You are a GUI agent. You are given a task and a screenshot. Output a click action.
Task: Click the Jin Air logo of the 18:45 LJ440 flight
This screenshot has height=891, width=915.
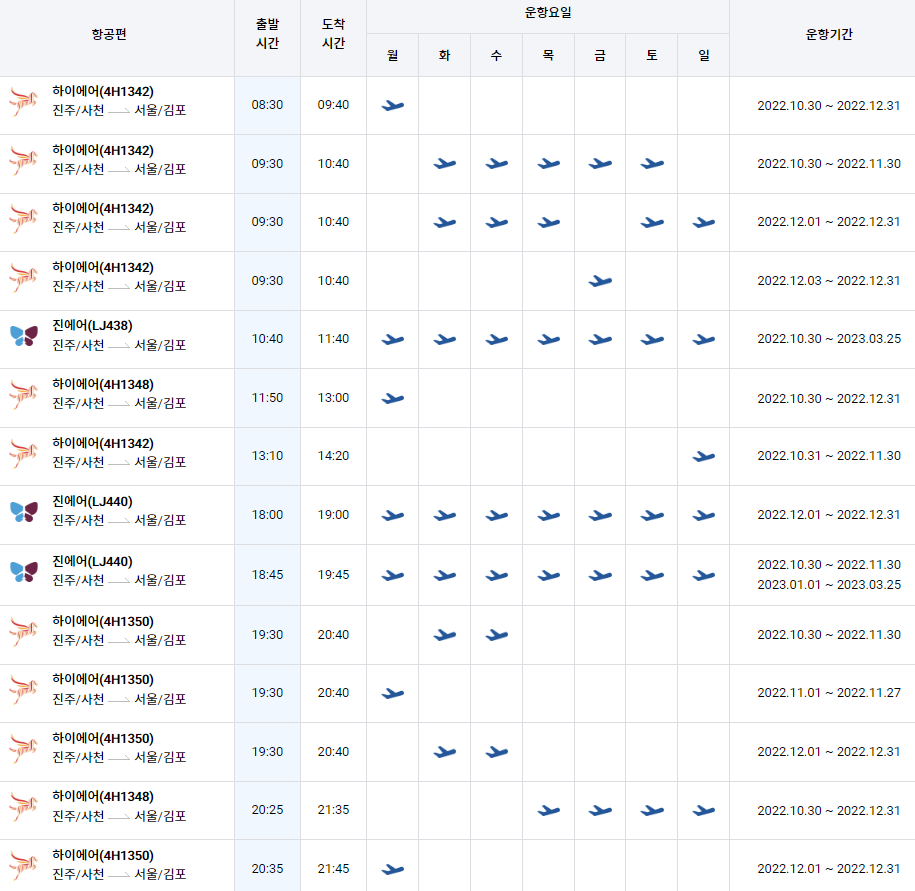click(x=24, y=572)
